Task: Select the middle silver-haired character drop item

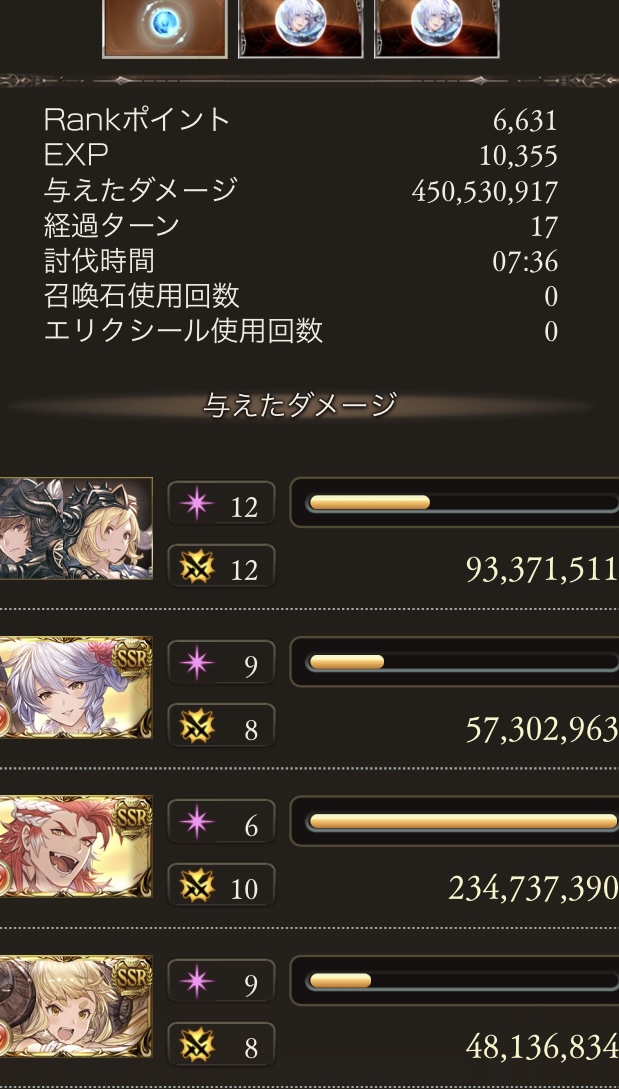Action: [x=300, y=28]
